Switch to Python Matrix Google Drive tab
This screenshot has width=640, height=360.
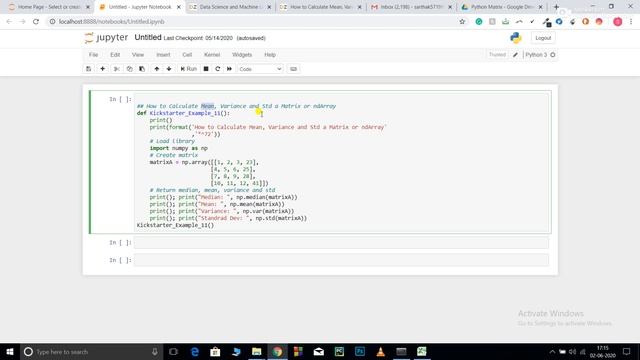pos(502,7)
